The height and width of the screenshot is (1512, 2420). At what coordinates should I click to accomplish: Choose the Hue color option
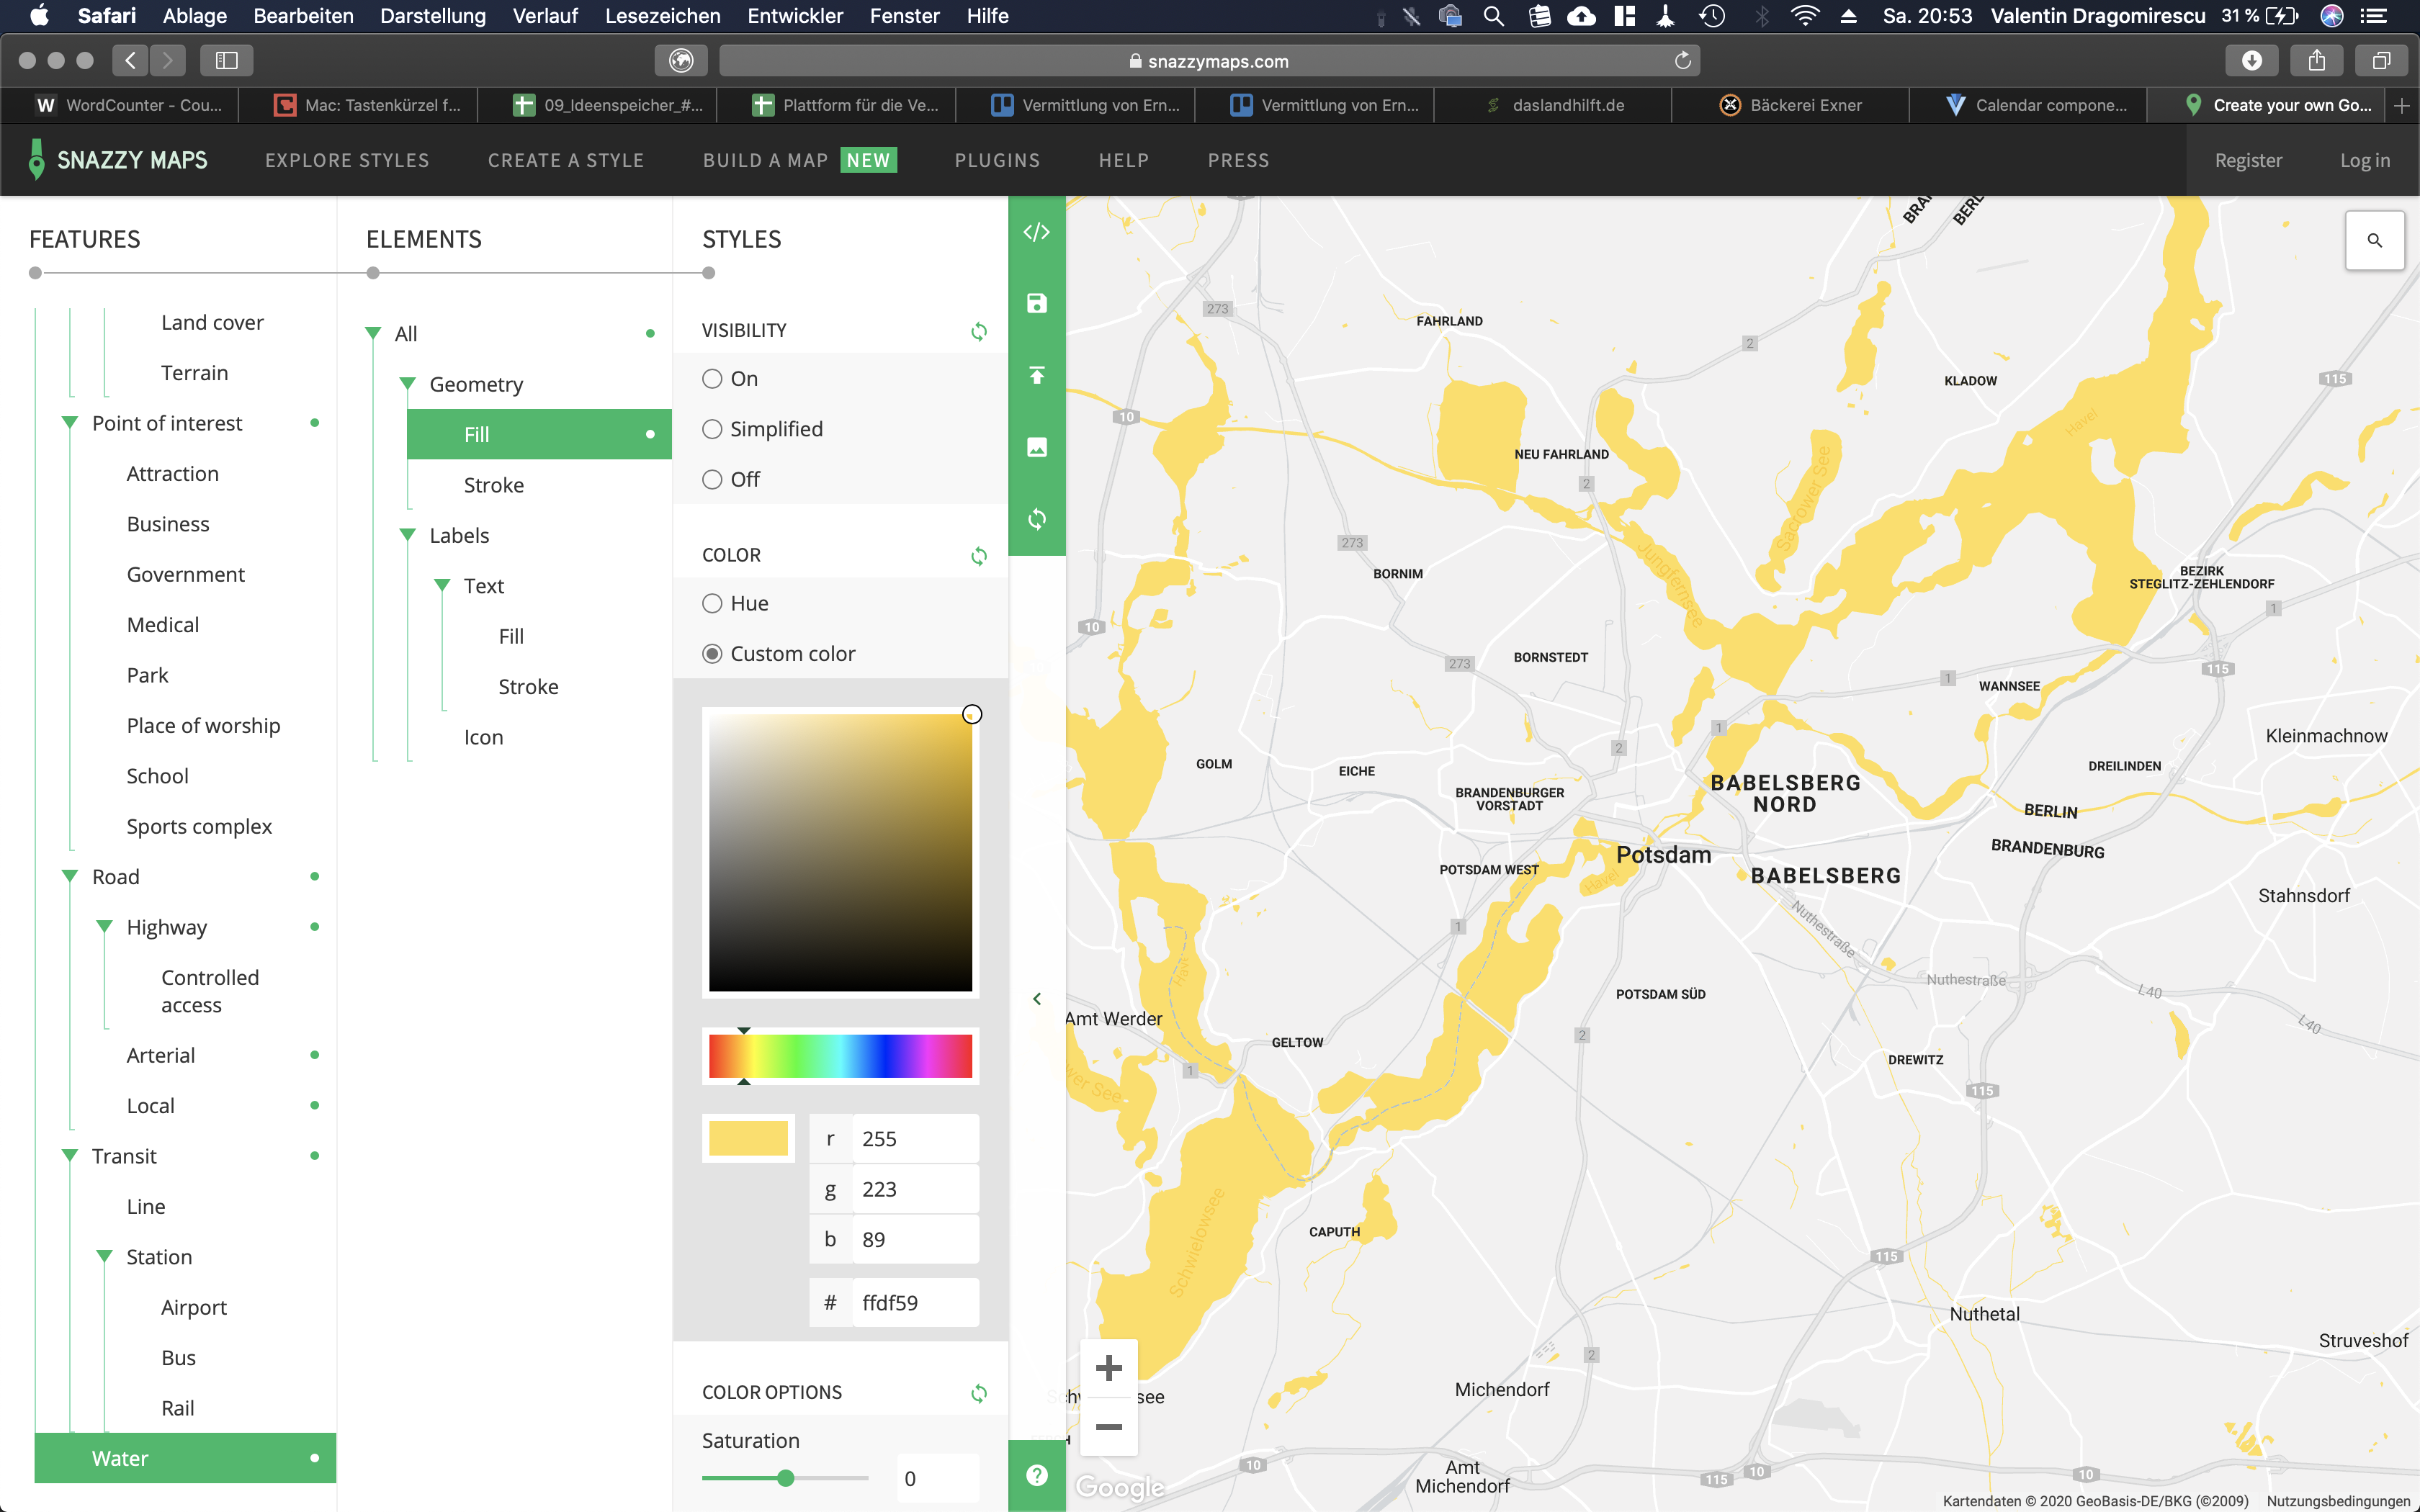712,603
